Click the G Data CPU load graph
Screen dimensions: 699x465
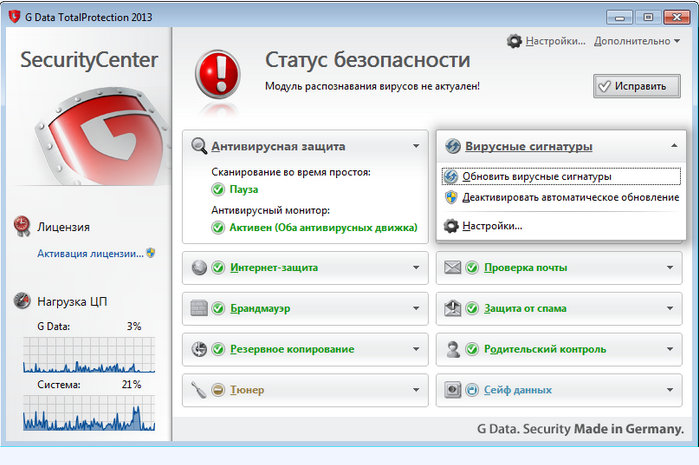89,355
